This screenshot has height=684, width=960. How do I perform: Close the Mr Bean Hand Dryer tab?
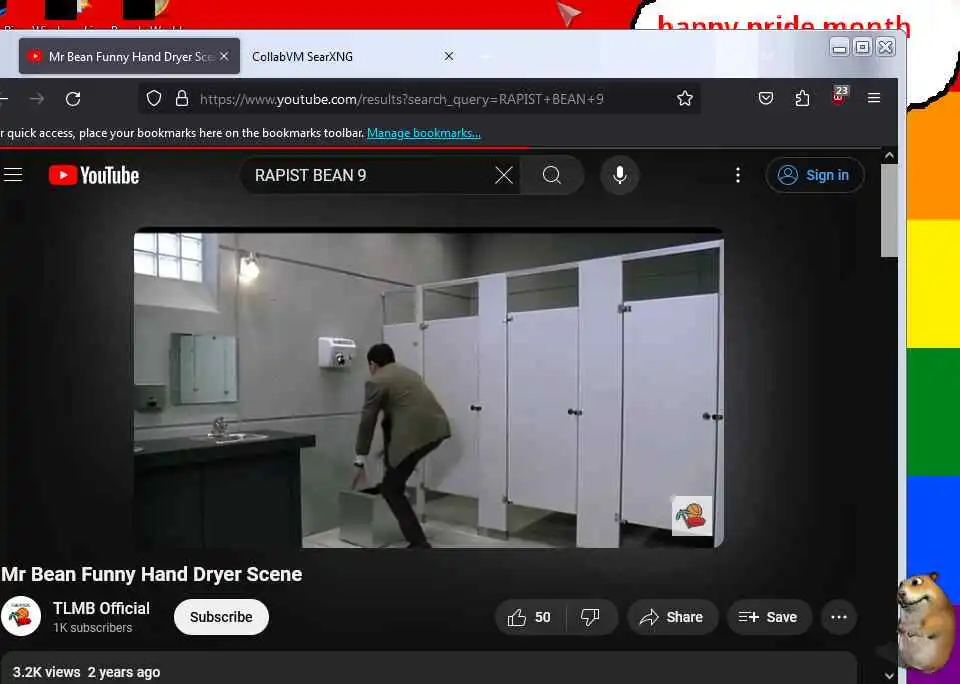pyautogui.click(x=224, y=56)
